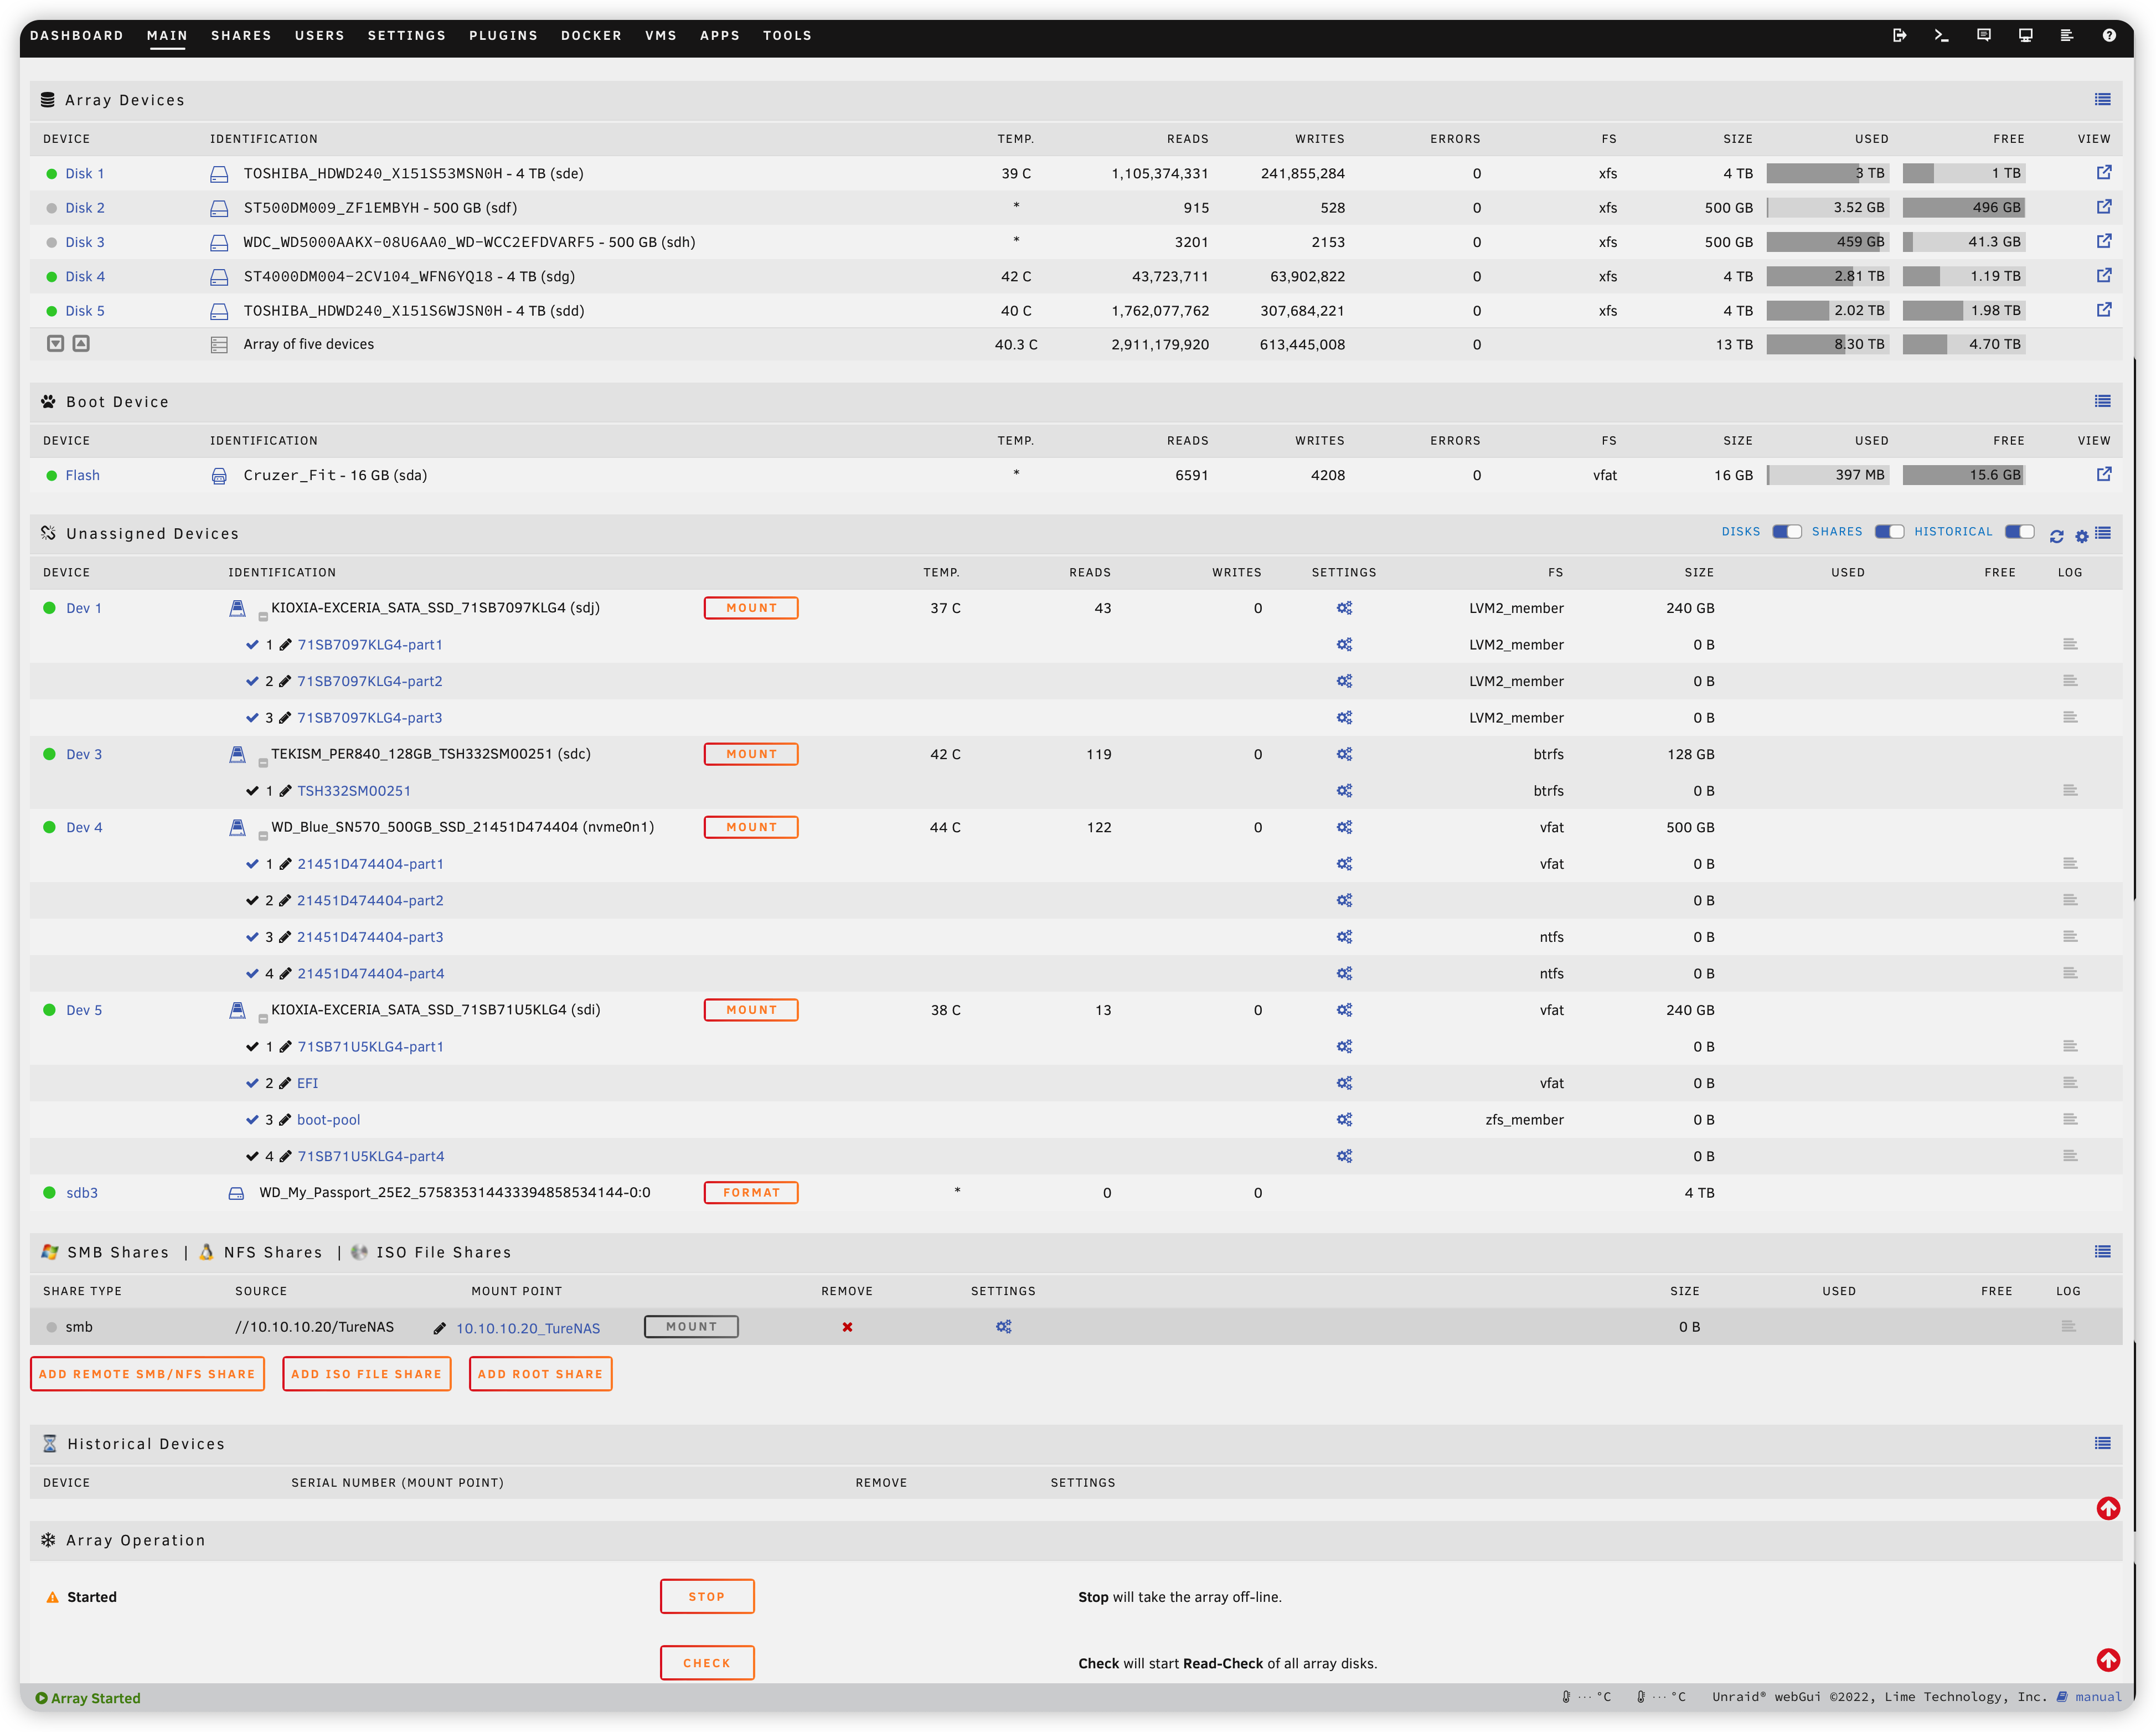2156x1732 pixels.
Task: Collapse partitions of KIOXIA sdi device
Action: (263, 1018)
